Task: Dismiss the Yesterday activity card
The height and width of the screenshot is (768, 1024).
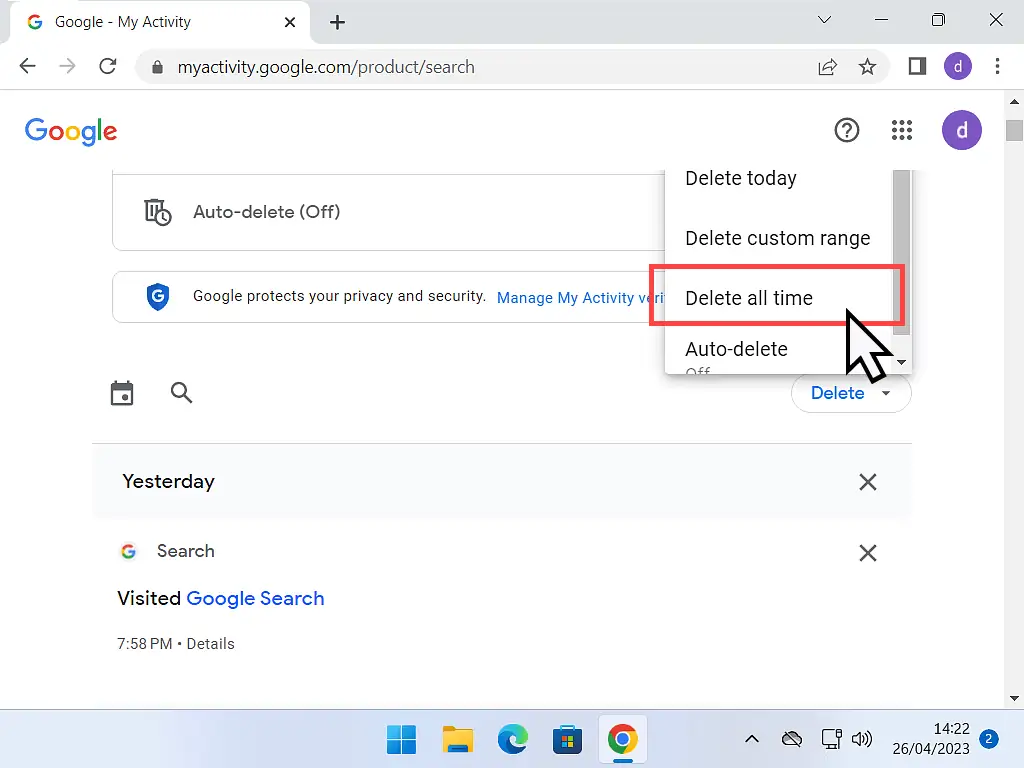Action: pos(867,481)
